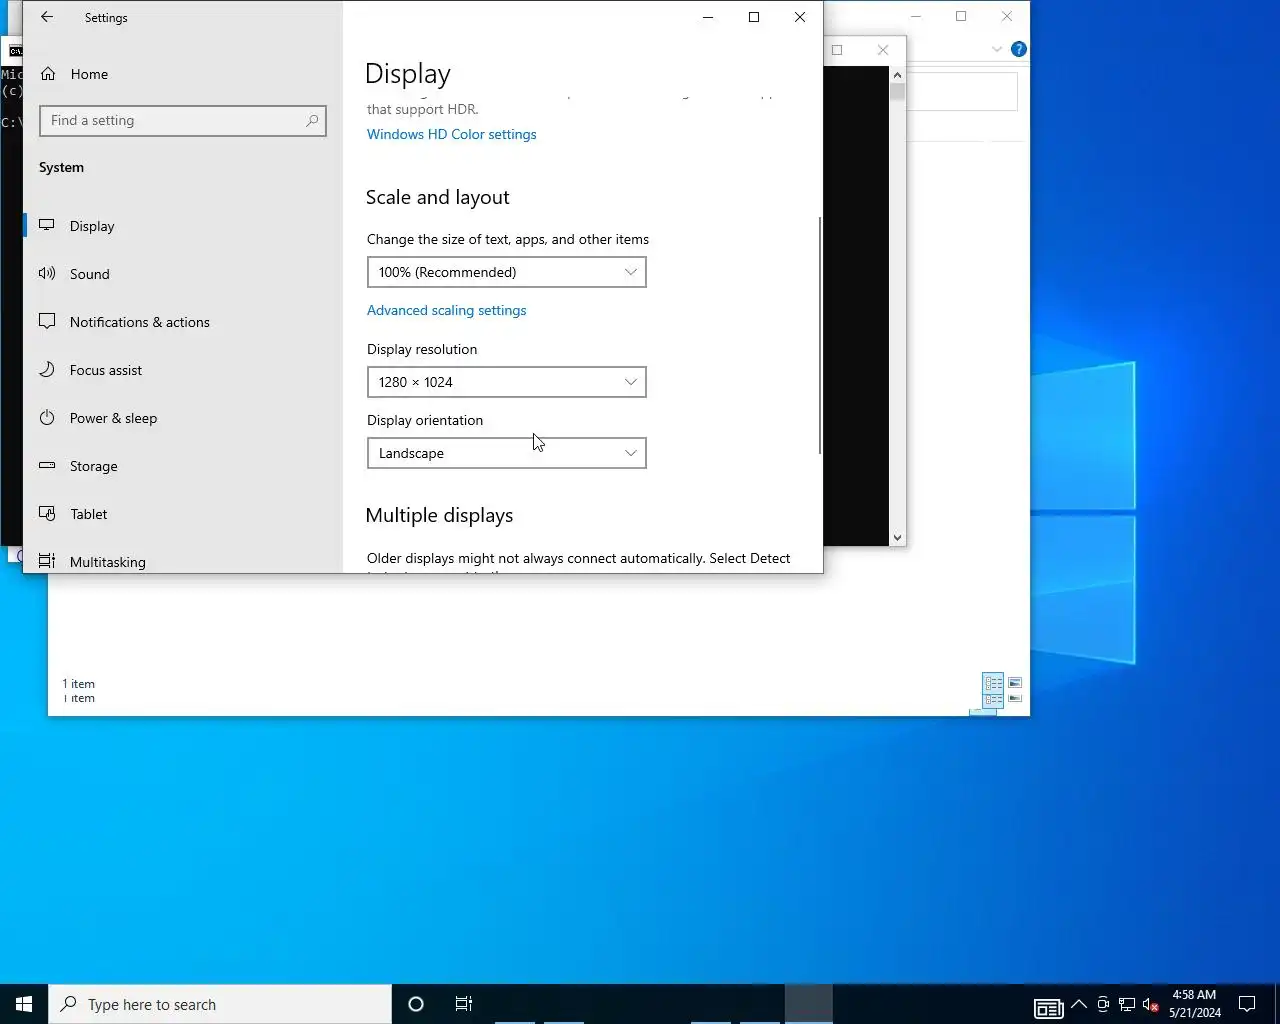The height and width of the screenshot is (1024, 1280).
Task: Open Power & sleep via the power icon
Action: tap(47, 417)
